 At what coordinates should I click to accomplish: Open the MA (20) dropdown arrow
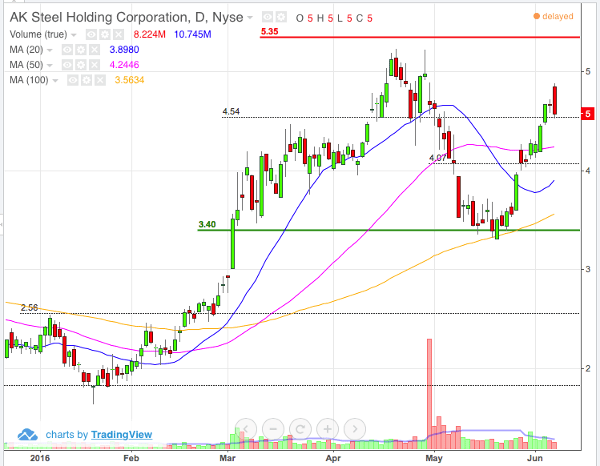click(x=49, y=50)
